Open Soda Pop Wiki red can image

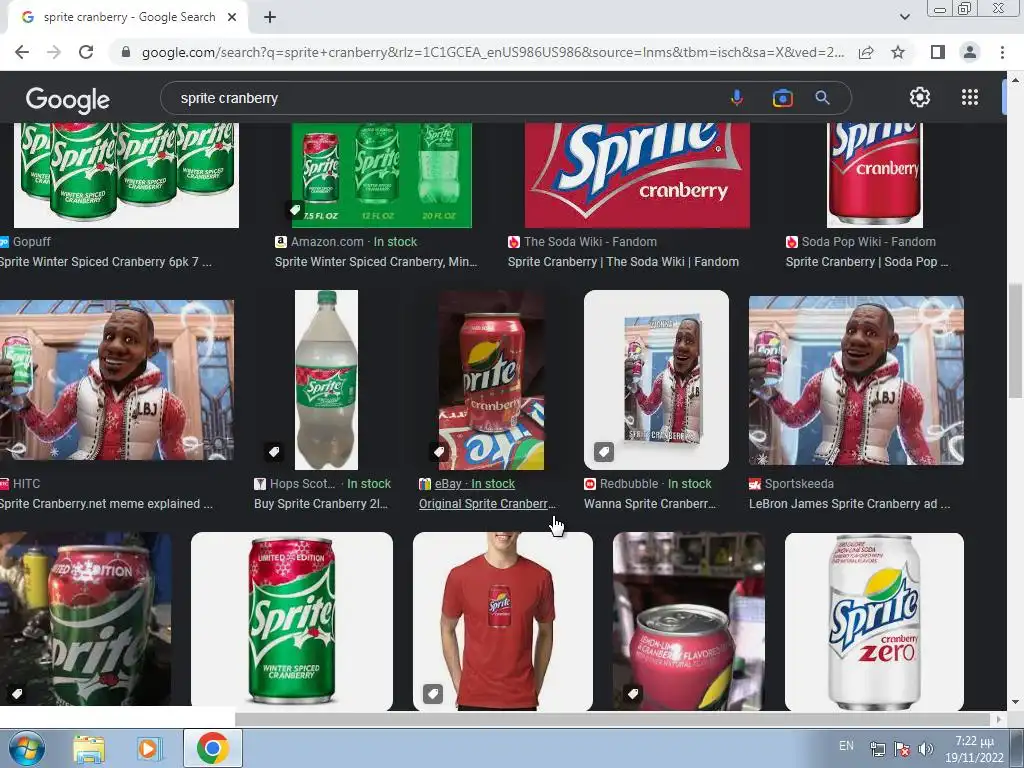point(875,175)
